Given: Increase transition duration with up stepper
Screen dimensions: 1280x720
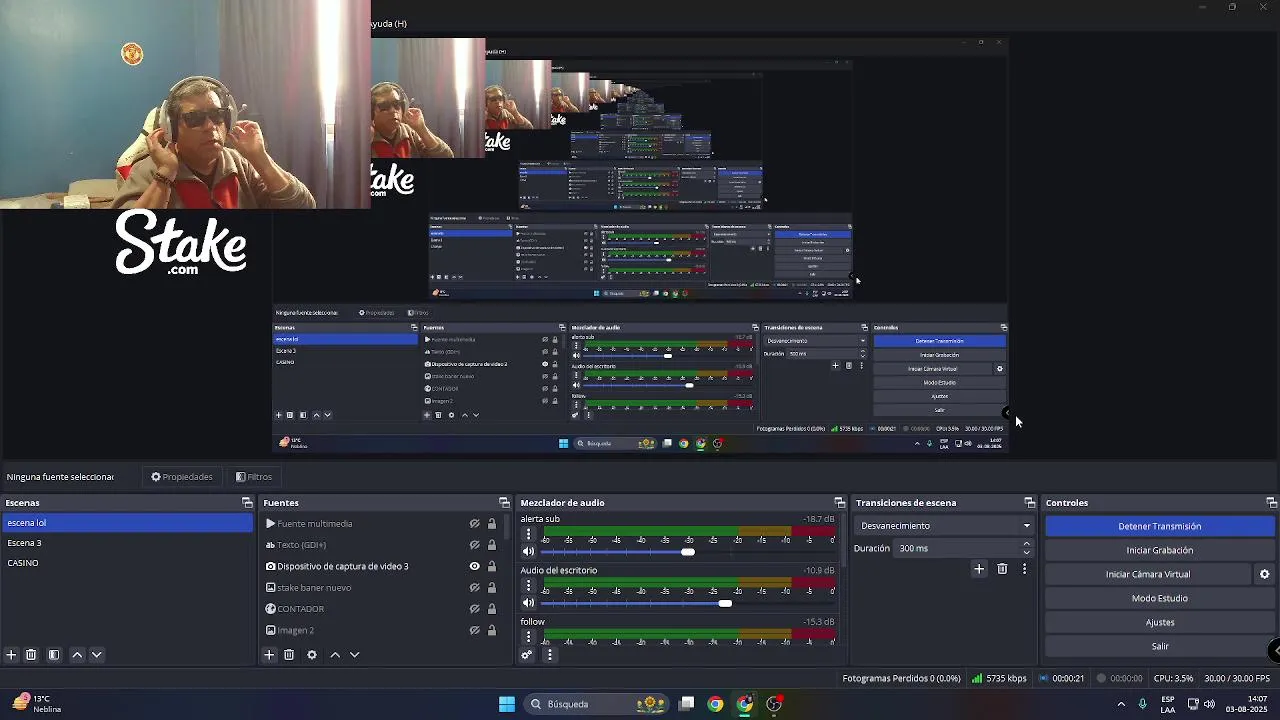Looking at the screenshot, I should coord(1026,544).
